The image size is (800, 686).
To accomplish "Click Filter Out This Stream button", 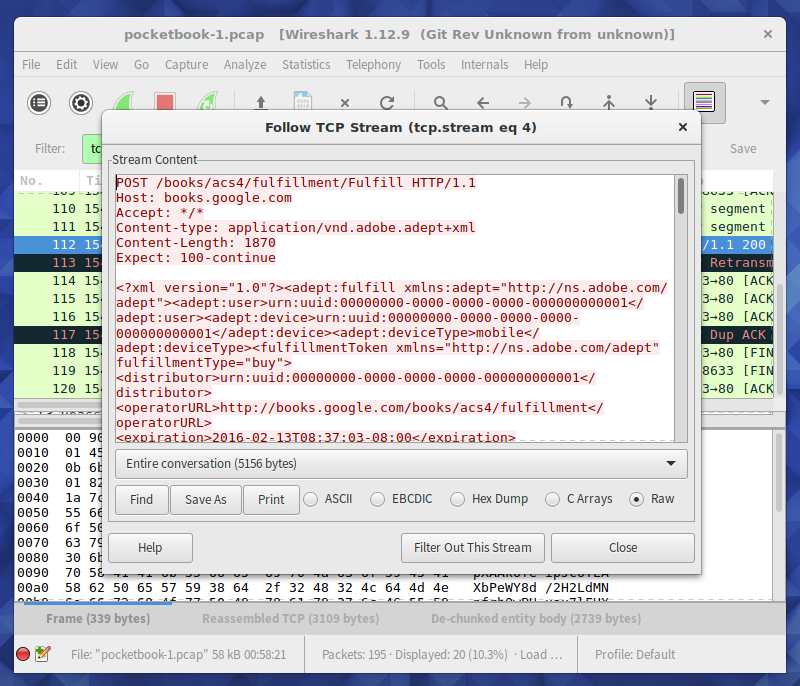I will (472, 548).
